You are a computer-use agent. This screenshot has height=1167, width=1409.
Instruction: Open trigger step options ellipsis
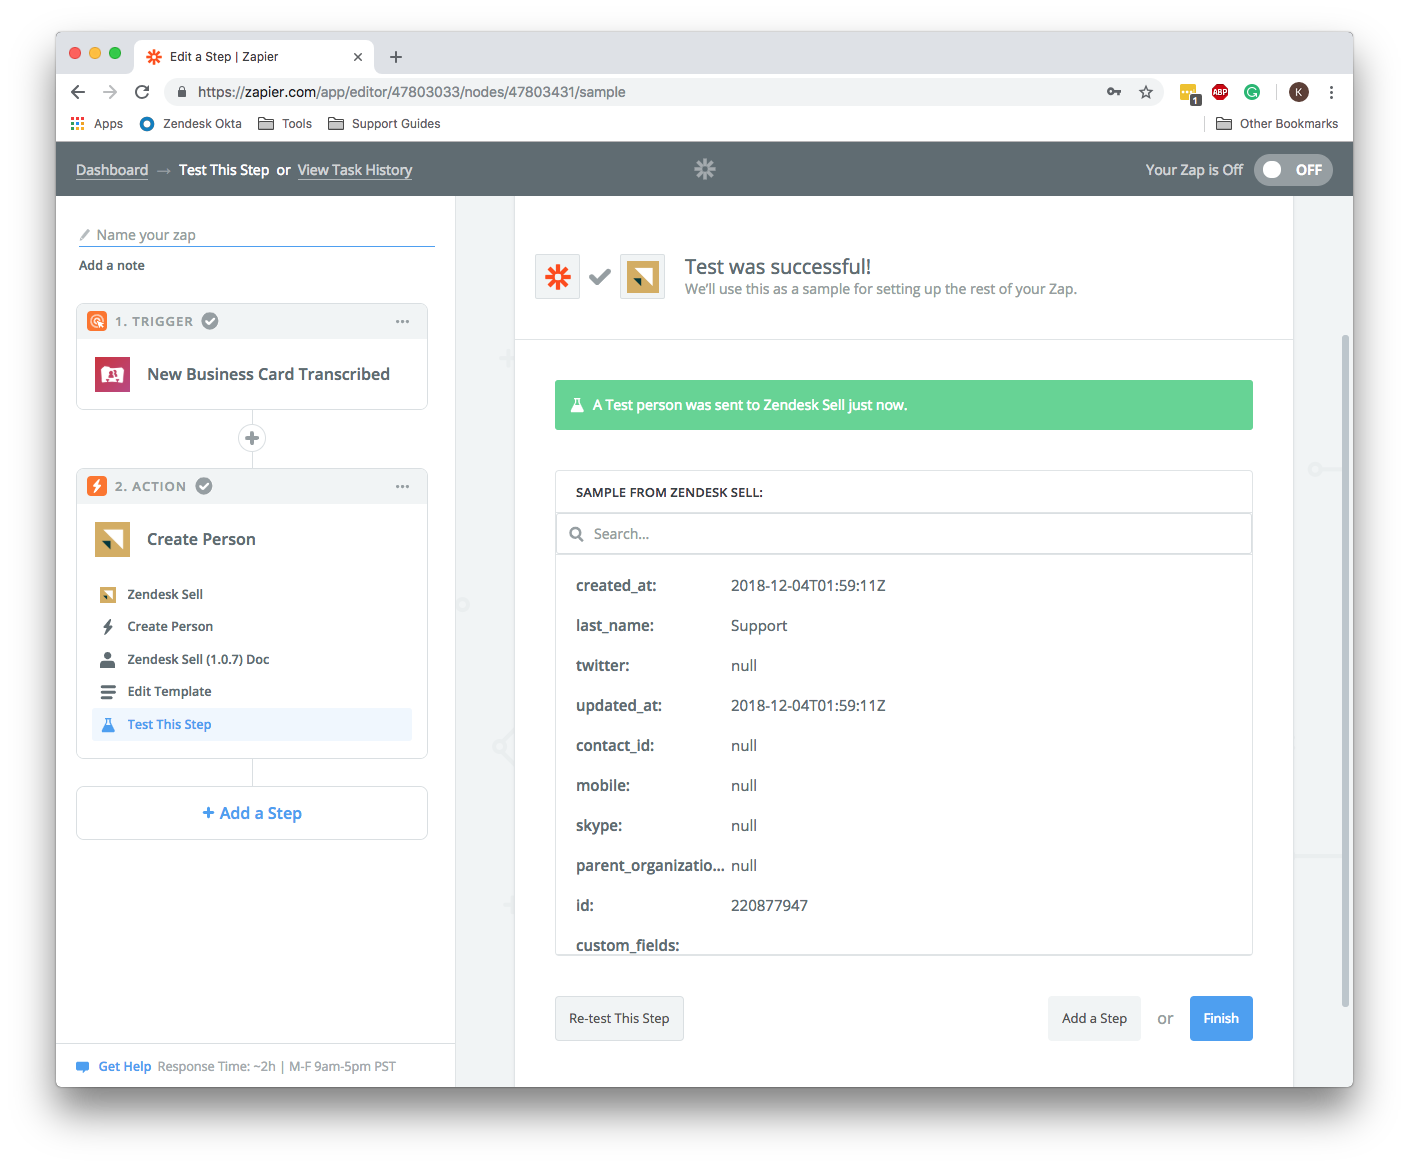(402, 321)
